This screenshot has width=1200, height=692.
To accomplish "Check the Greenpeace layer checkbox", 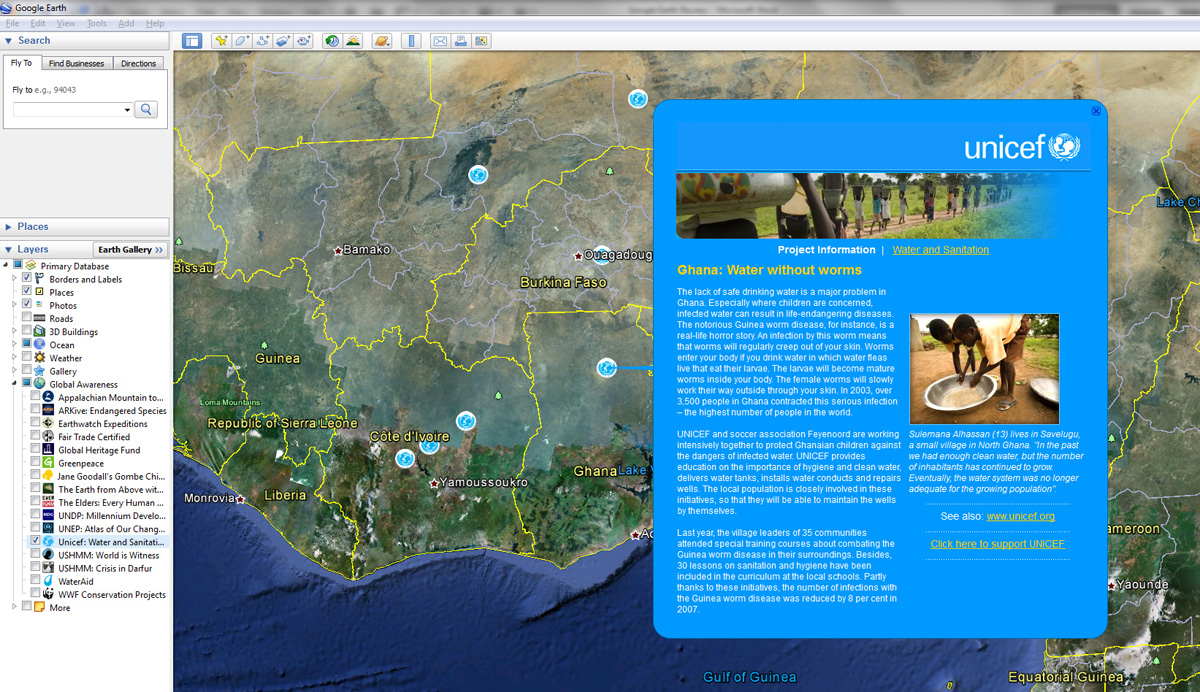I will [36, 463].
